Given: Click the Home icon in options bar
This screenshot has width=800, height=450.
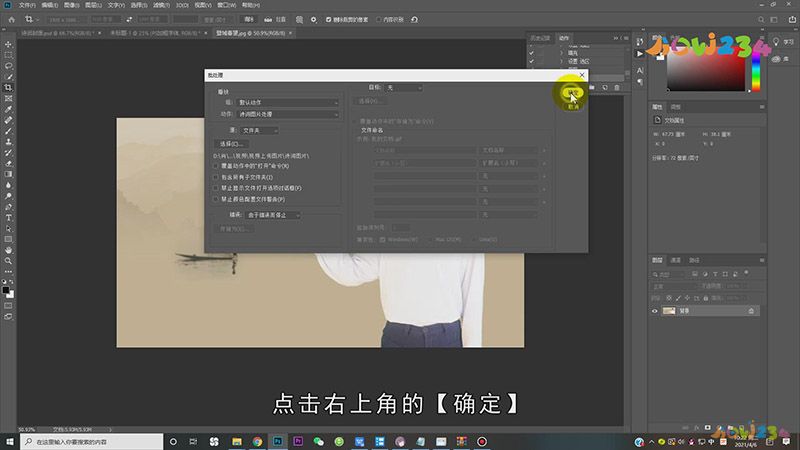Looking at the screenshot, I should [12, 19].
